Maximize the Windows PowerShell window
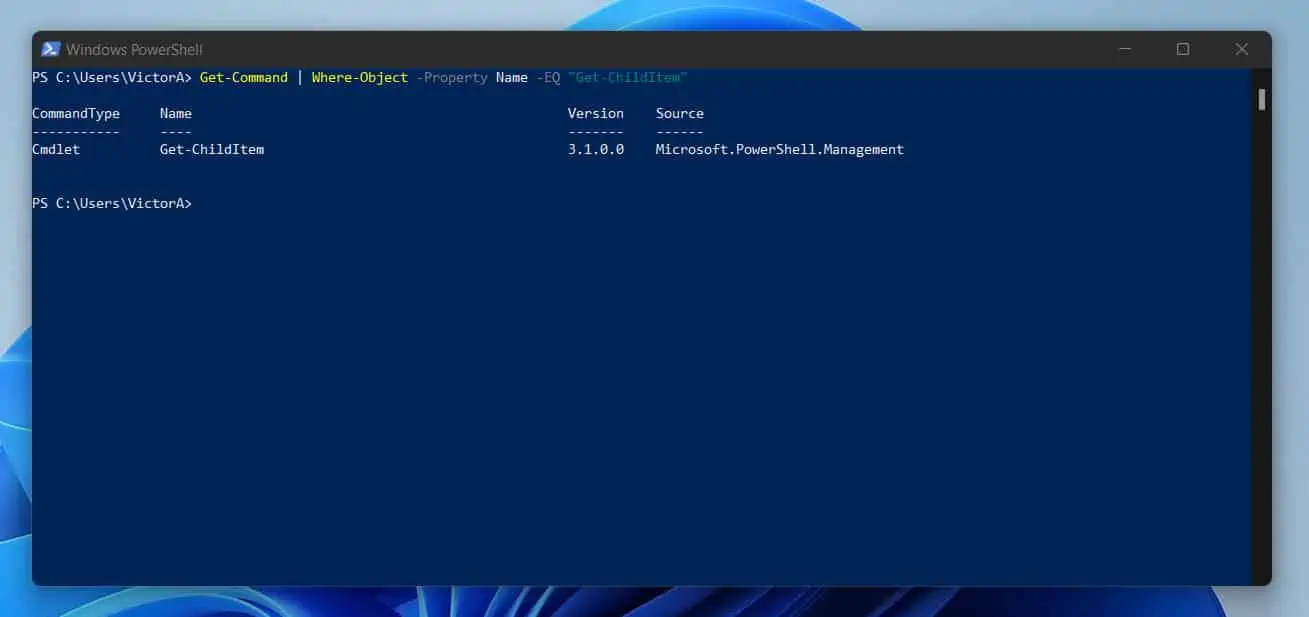The width and height of the screenshot is (1309, 617). click(x=1183, y=49)
